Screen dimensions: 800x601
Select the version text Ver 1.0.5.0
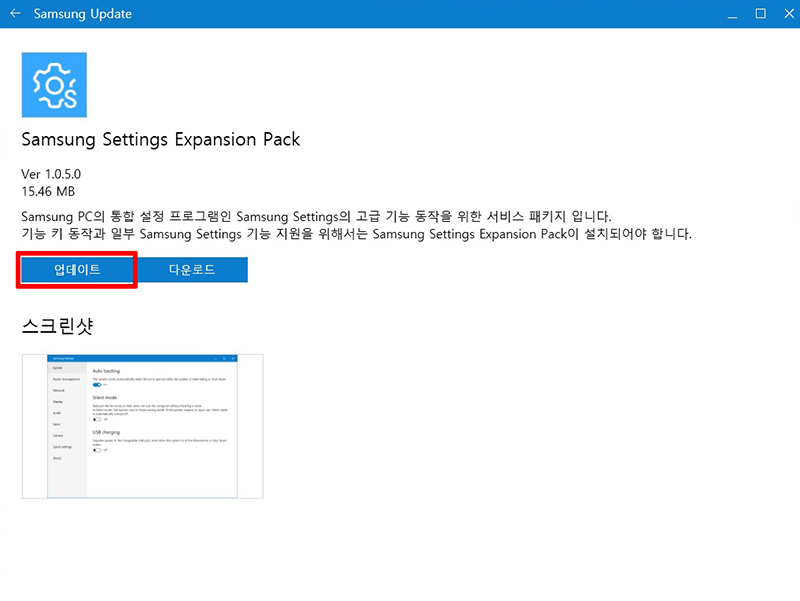point(51,174)
